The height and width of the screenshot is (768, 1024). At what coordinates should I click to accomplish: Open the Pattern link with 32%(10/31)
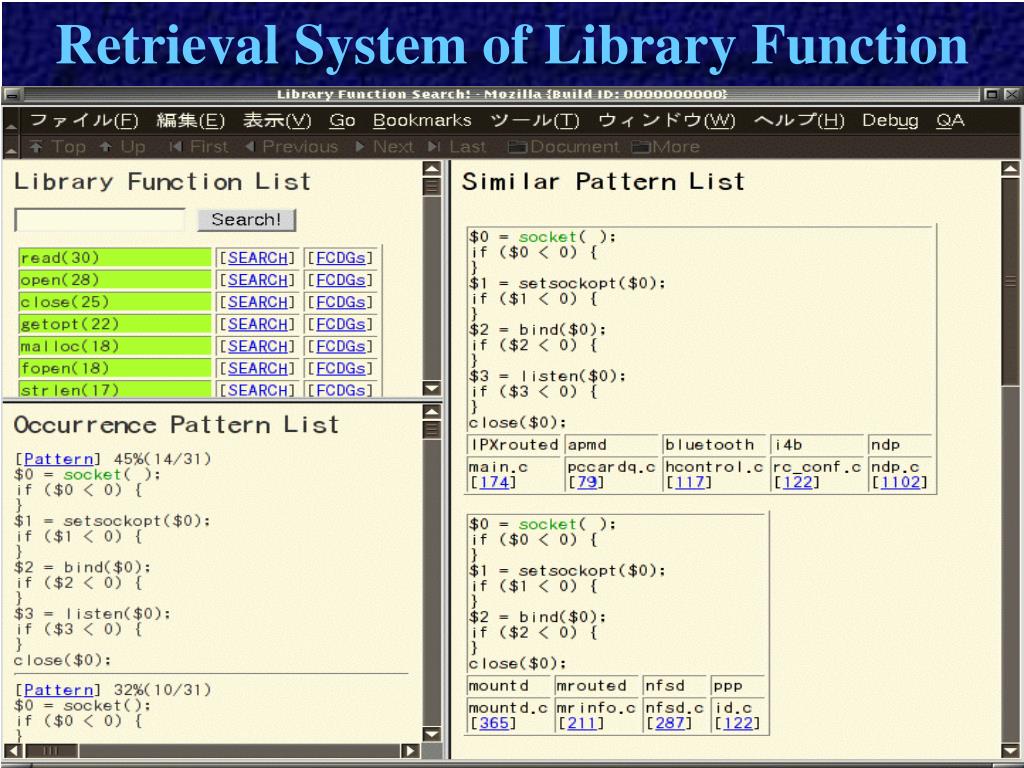58,690
